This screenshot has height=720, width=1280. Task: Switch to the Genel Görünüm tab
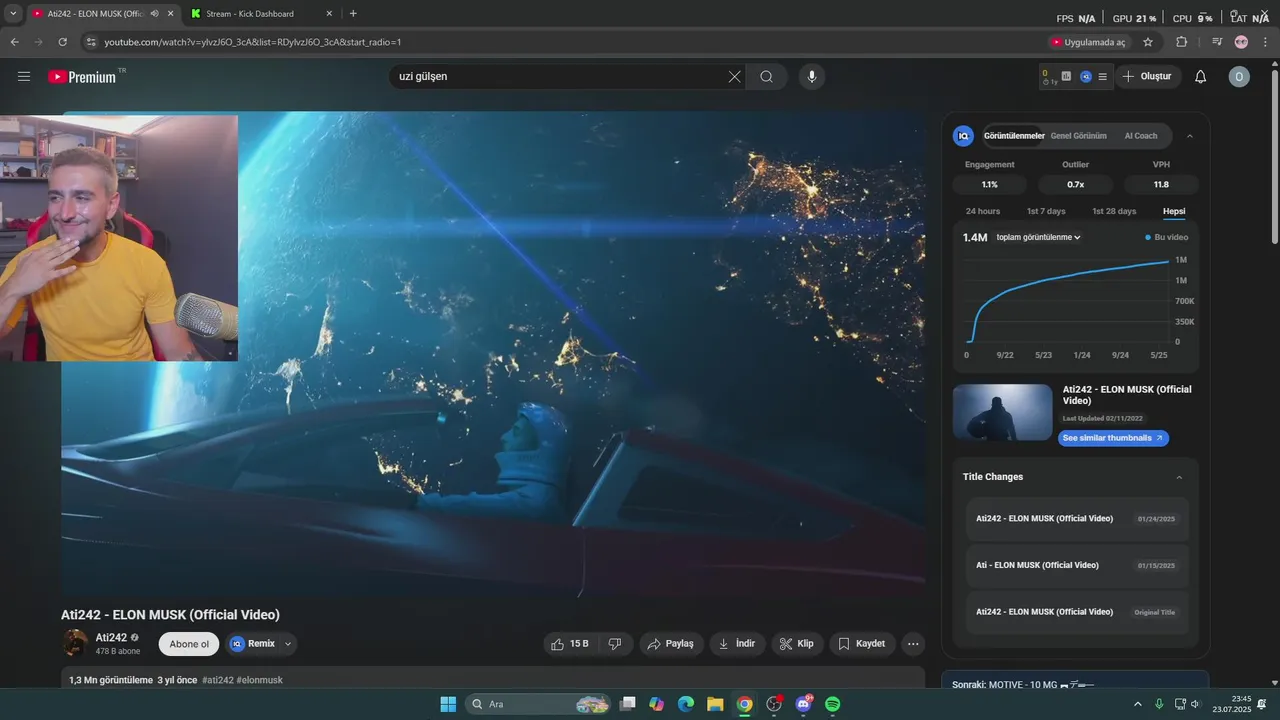(x=1078, y=136)
